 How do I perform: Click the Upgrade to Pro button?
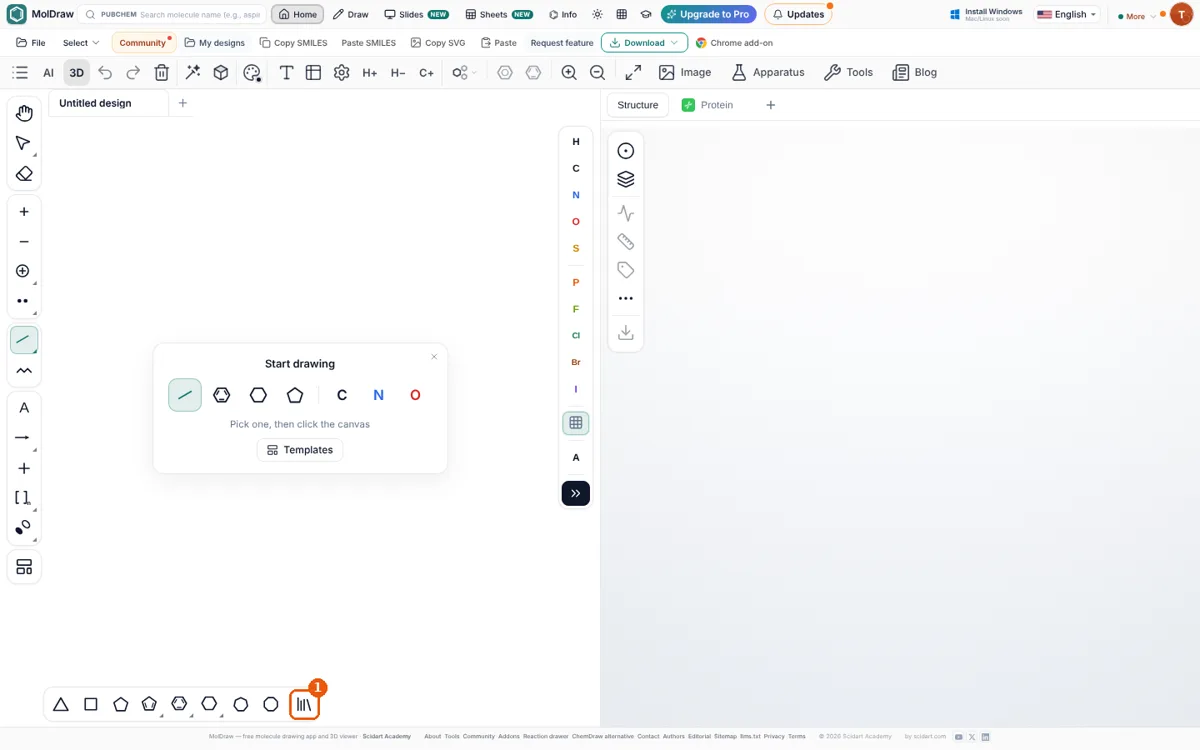[708, 15]
